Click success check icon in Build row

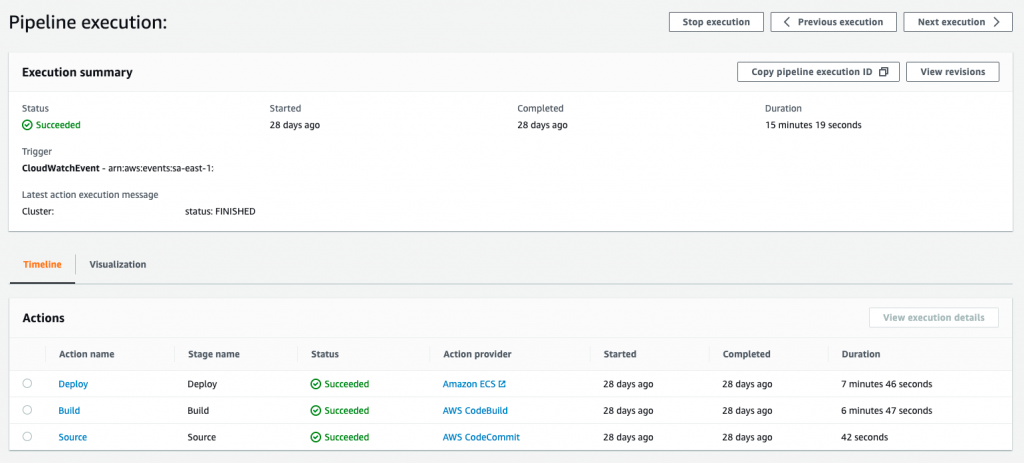click(315, 411)
